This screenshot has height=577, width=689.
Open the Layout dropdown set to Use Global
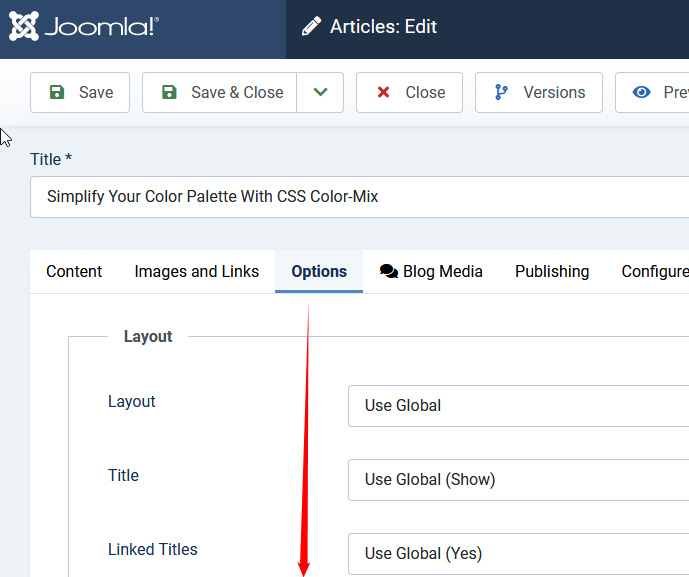coord(518,405)
